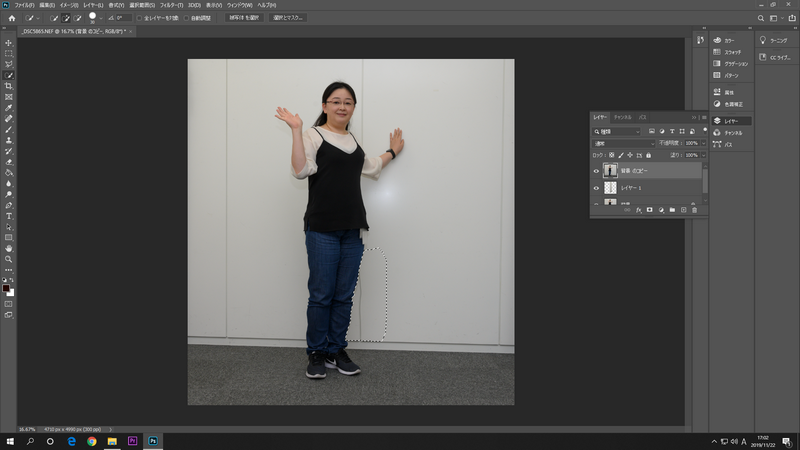The width and height of the screenshot is (800, 450).
Task: Select the Eyedropper tool
Action: tap(9, 108)
